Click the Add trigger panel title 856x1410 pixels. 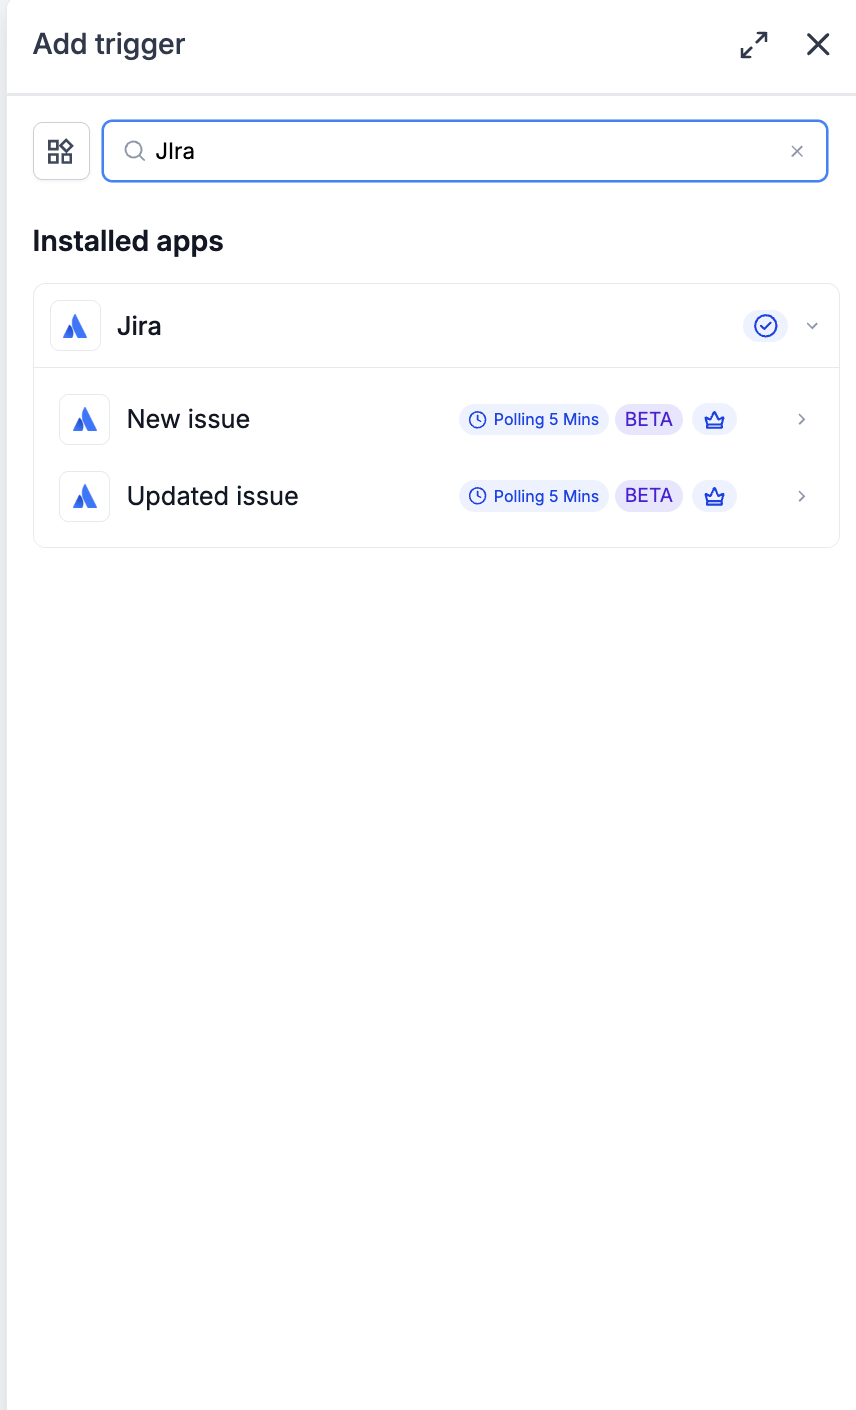[x=109, y=44]
